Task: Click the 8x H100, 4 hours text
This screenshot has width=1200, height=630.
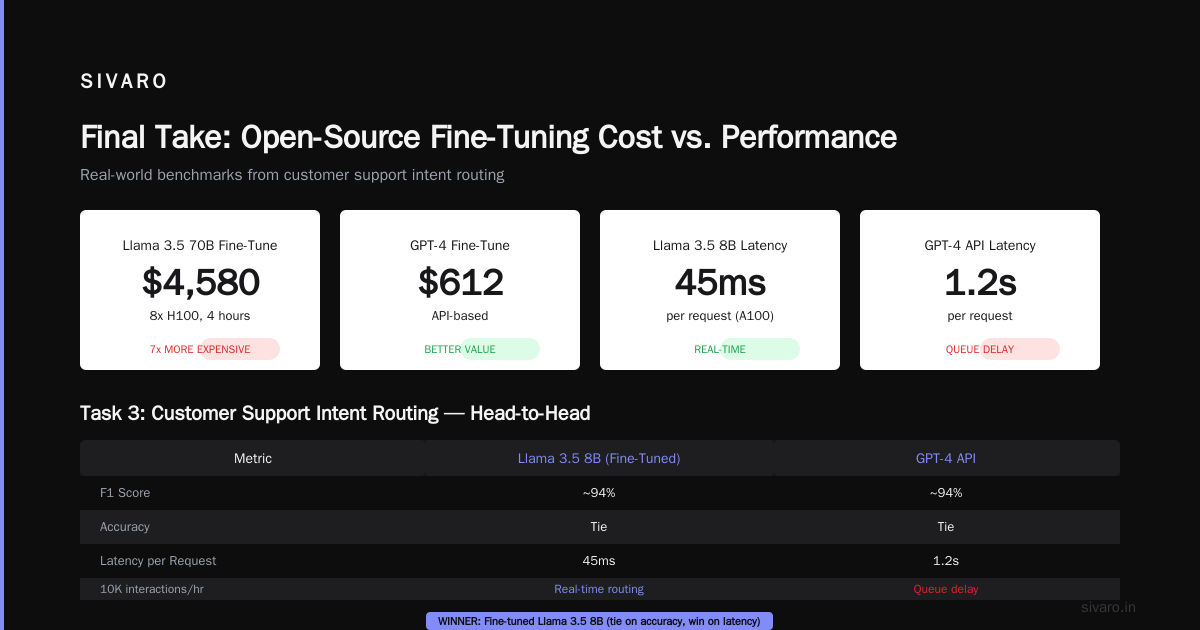Action: point(200,316)
